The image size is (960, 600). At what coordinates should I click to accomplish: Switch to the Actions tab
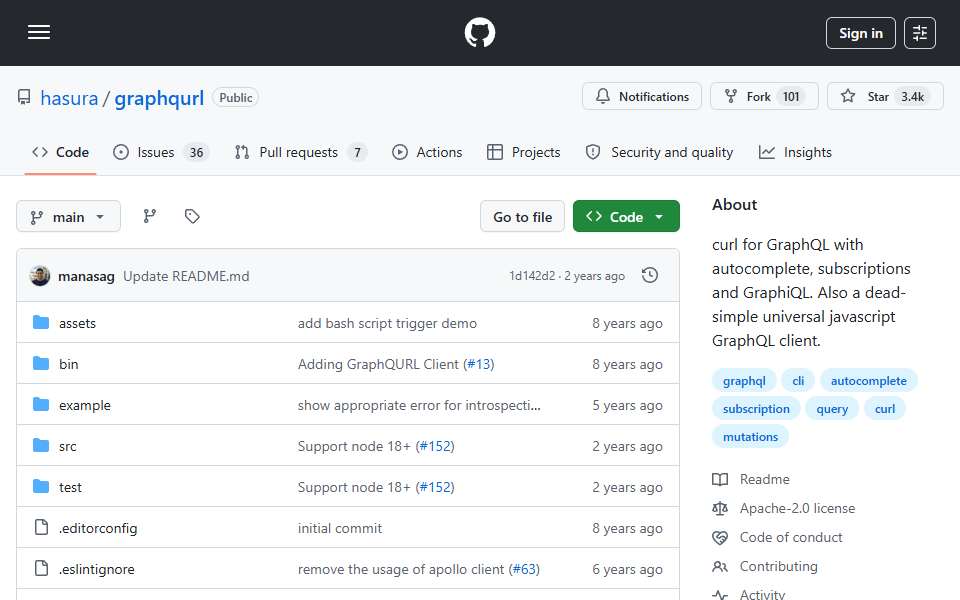pos(427,152)
